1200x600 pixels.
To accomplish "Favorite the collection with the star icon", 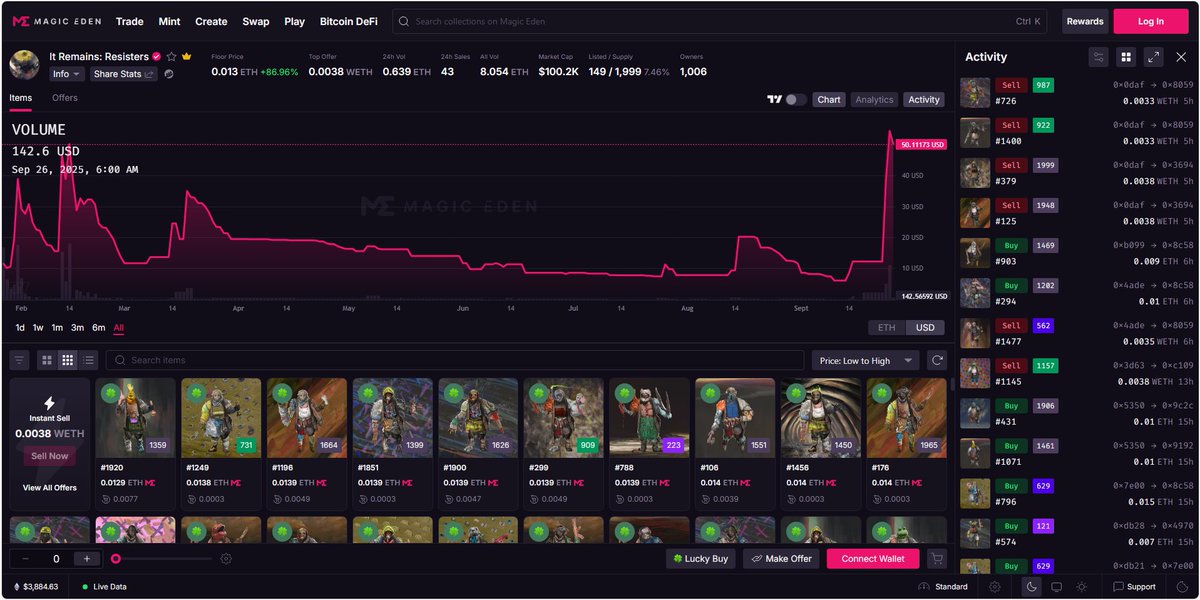I will click(171, 57).
